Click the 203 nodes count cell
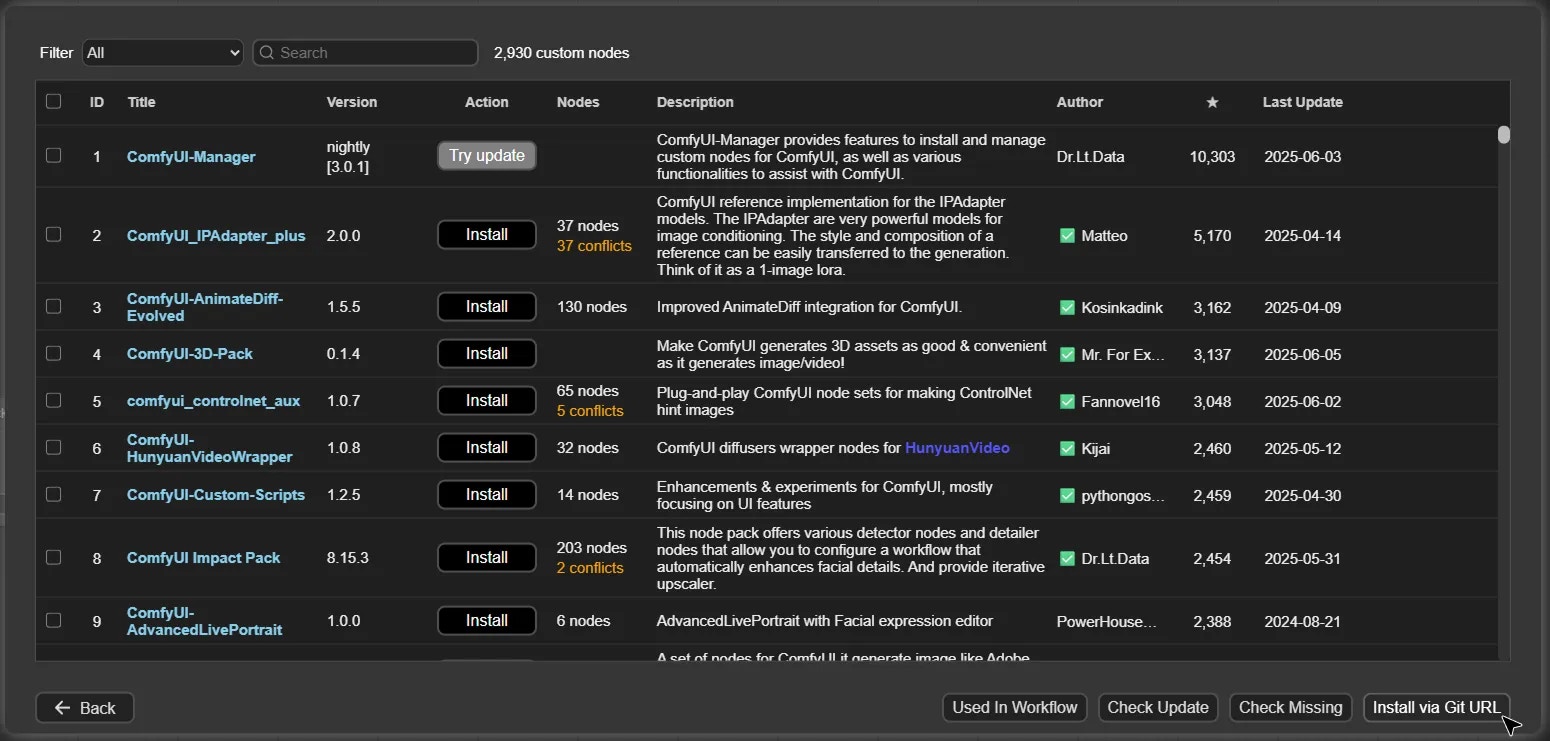This screenshot has height=741, width=1550. click(592, 548)
